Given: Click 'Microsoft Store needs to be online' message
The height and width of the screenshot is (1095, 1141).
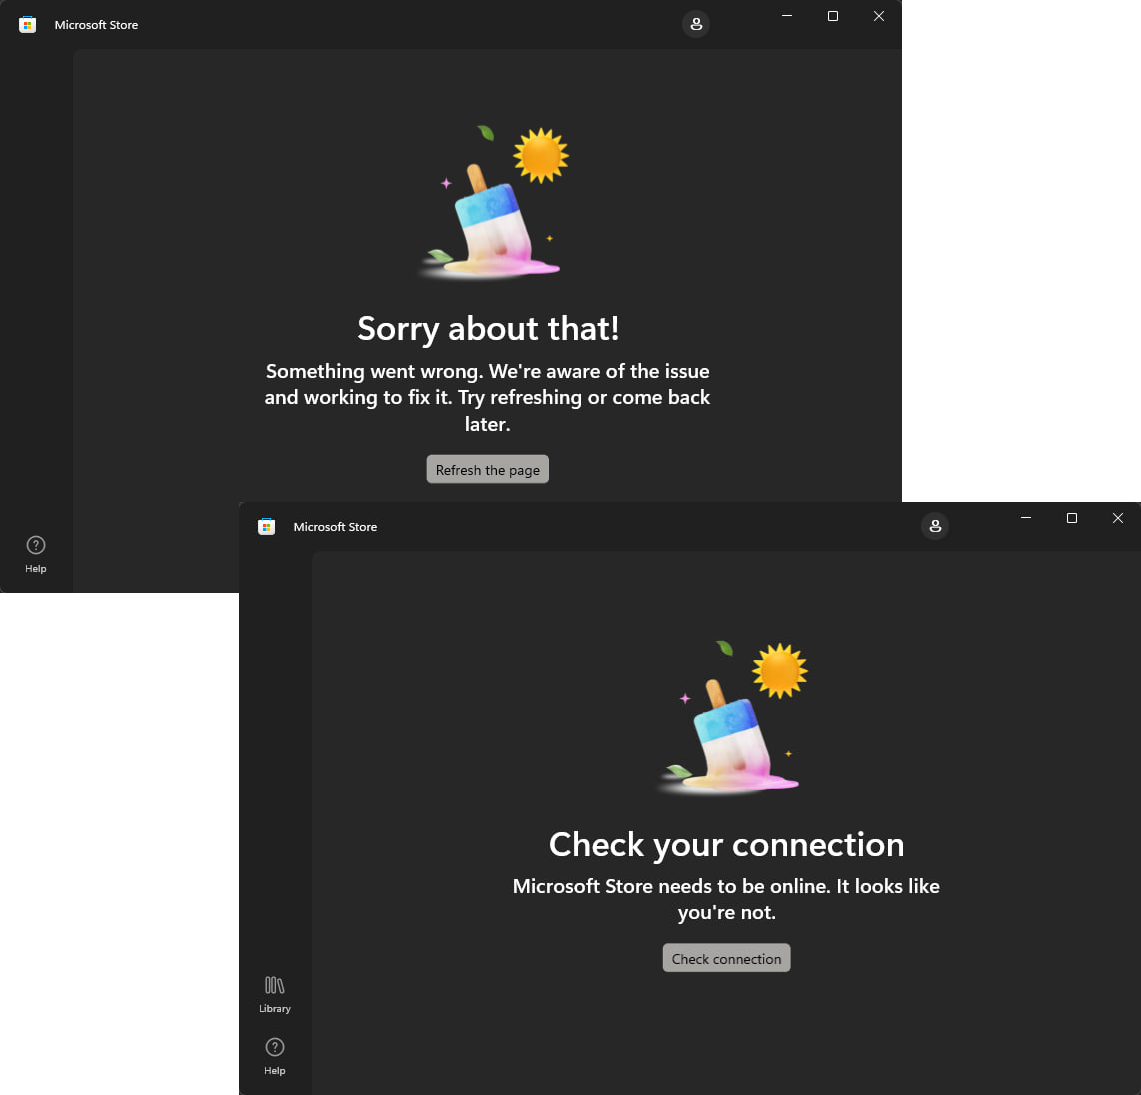Looking at the screenshot, I should 726,899.
